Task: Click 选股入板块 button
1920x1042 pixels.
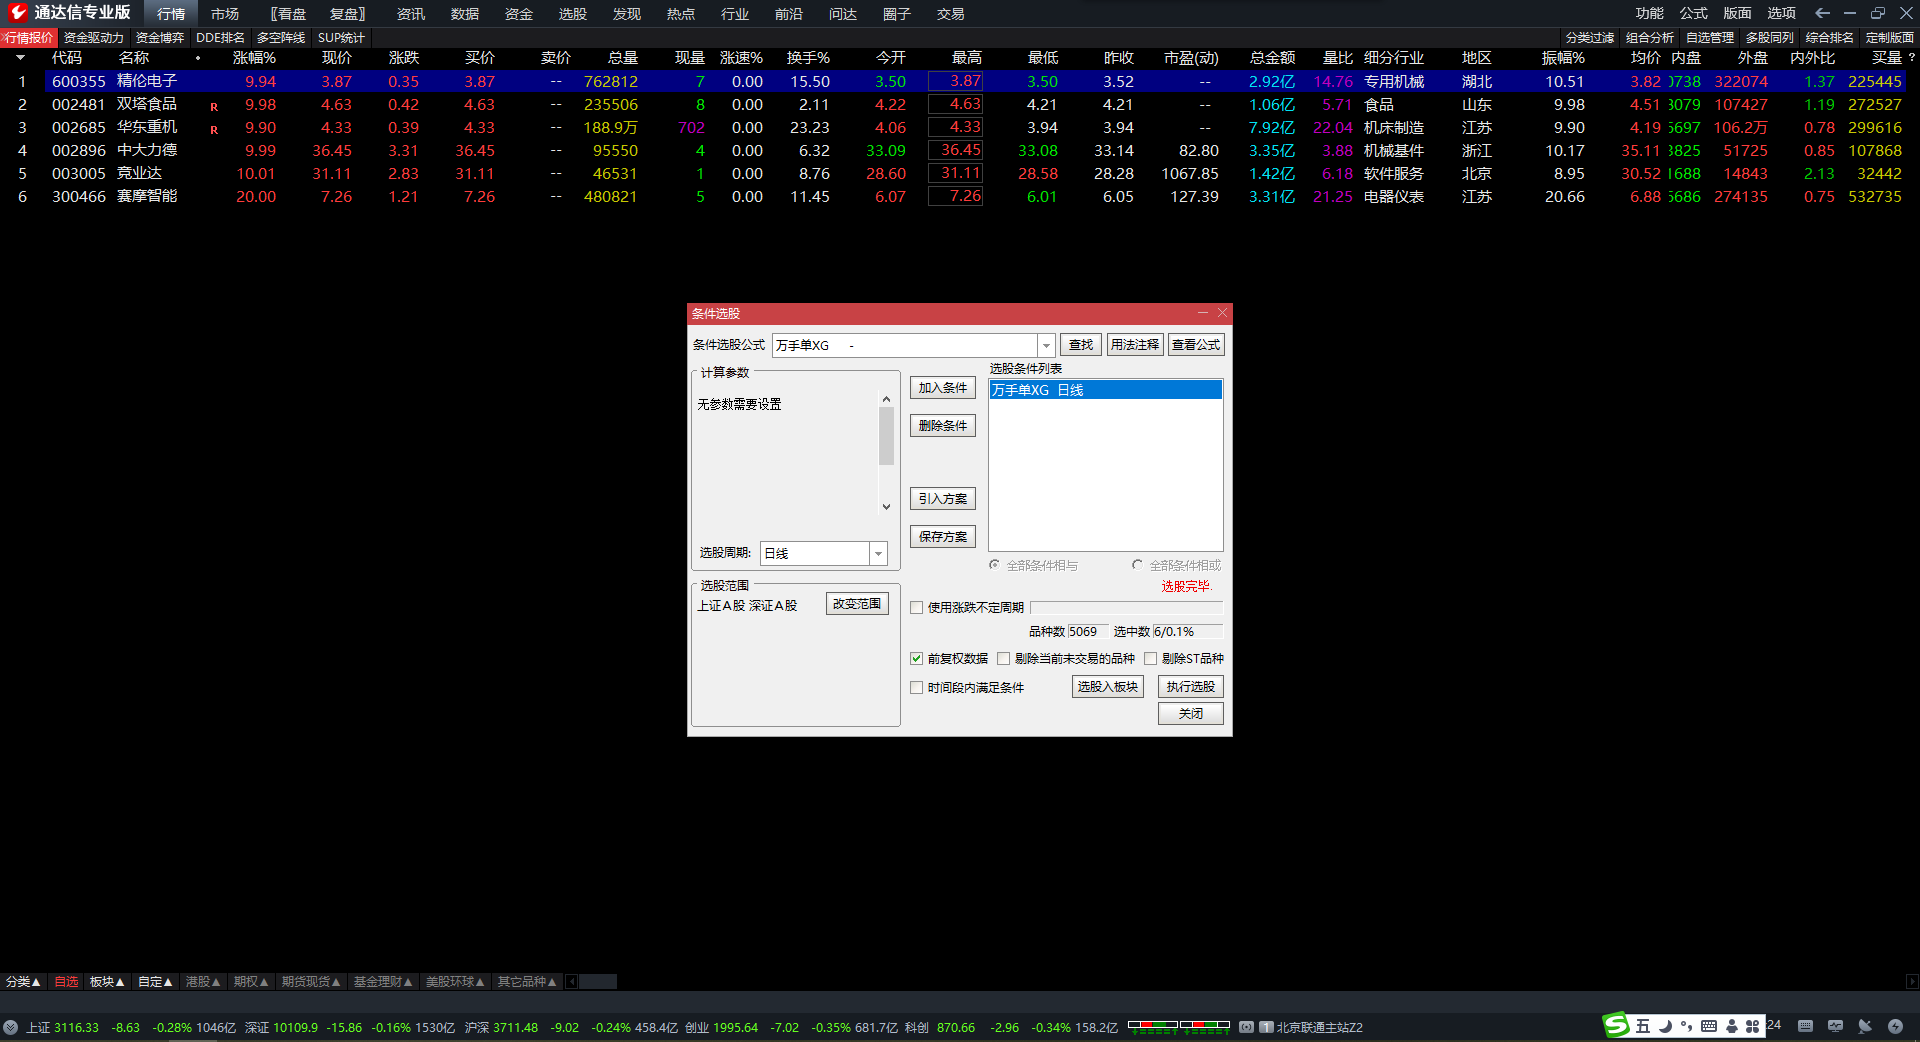Action: (x=1108, y=687)
